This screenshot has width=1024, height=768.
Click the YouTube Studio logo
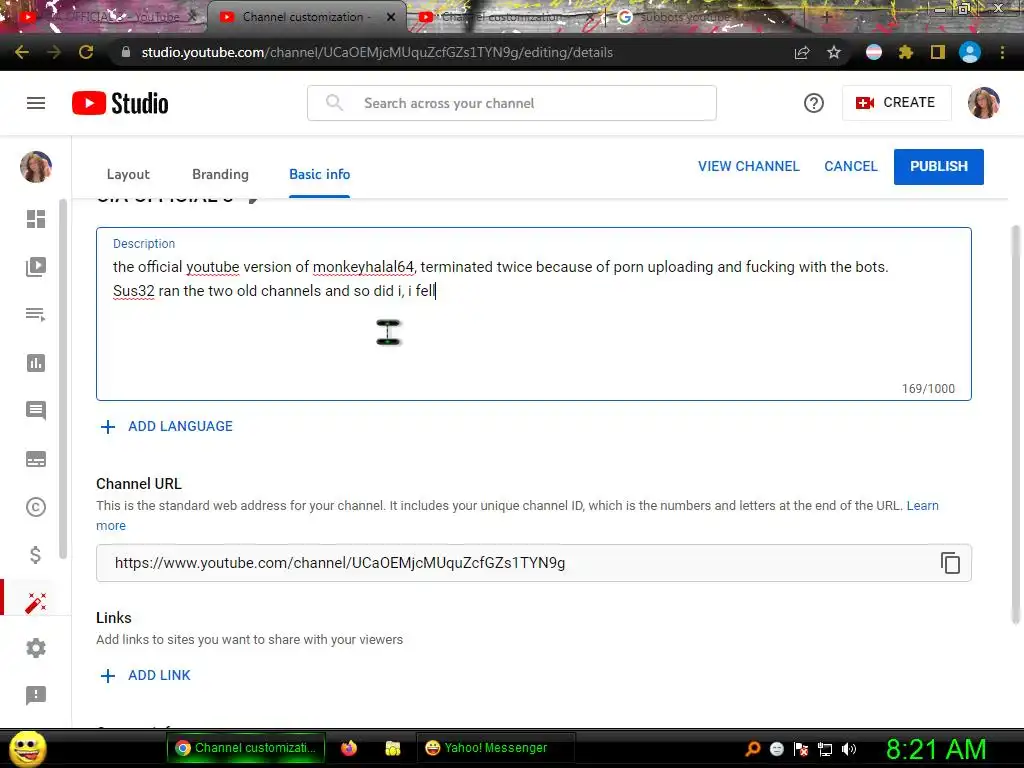pos(120,103)
